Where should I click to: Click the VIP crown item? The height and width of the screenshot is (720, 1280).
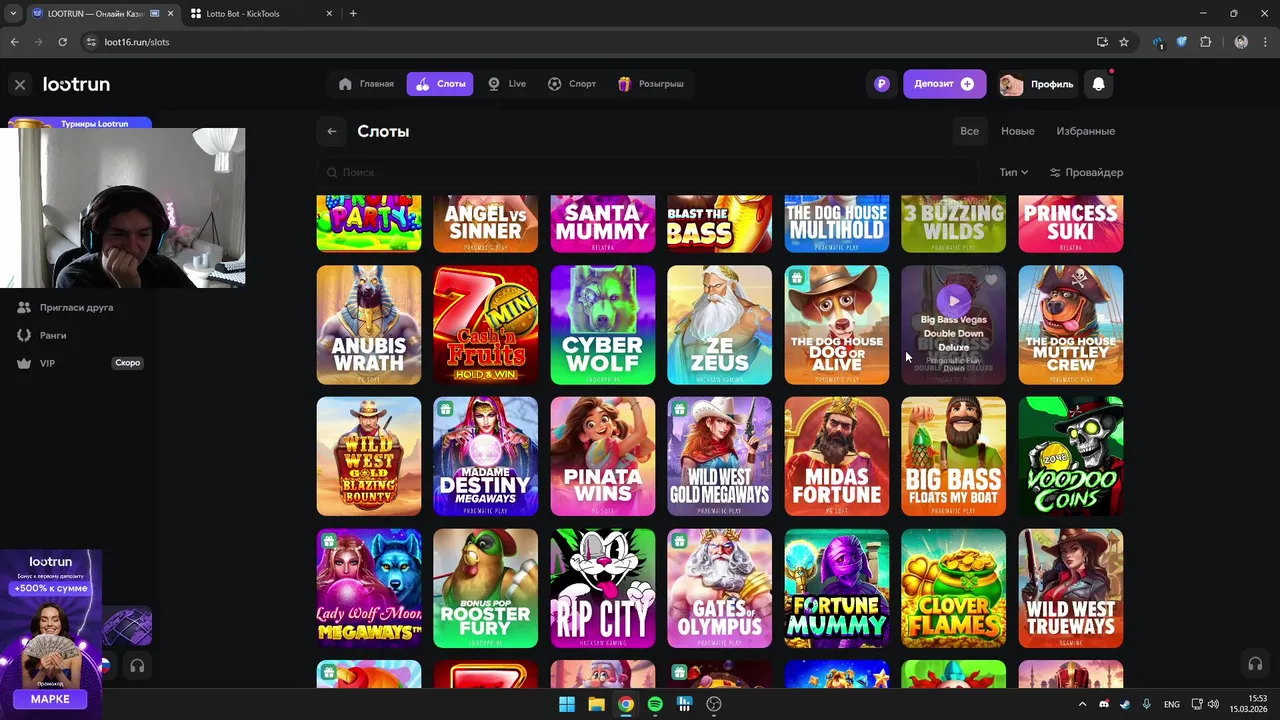(x=35, y=364)
